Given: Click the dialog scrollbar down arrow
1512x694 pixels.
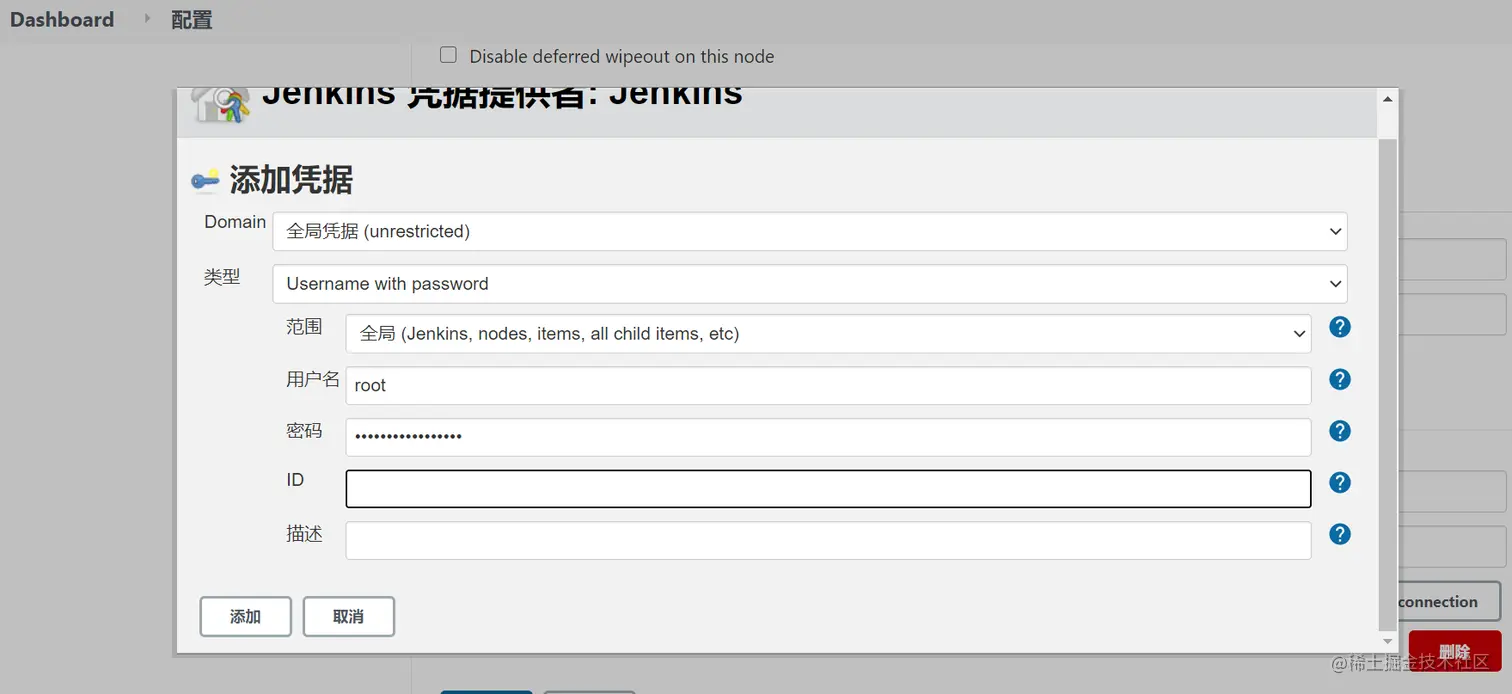Looking at the screenshot, I should (1387, 641).
